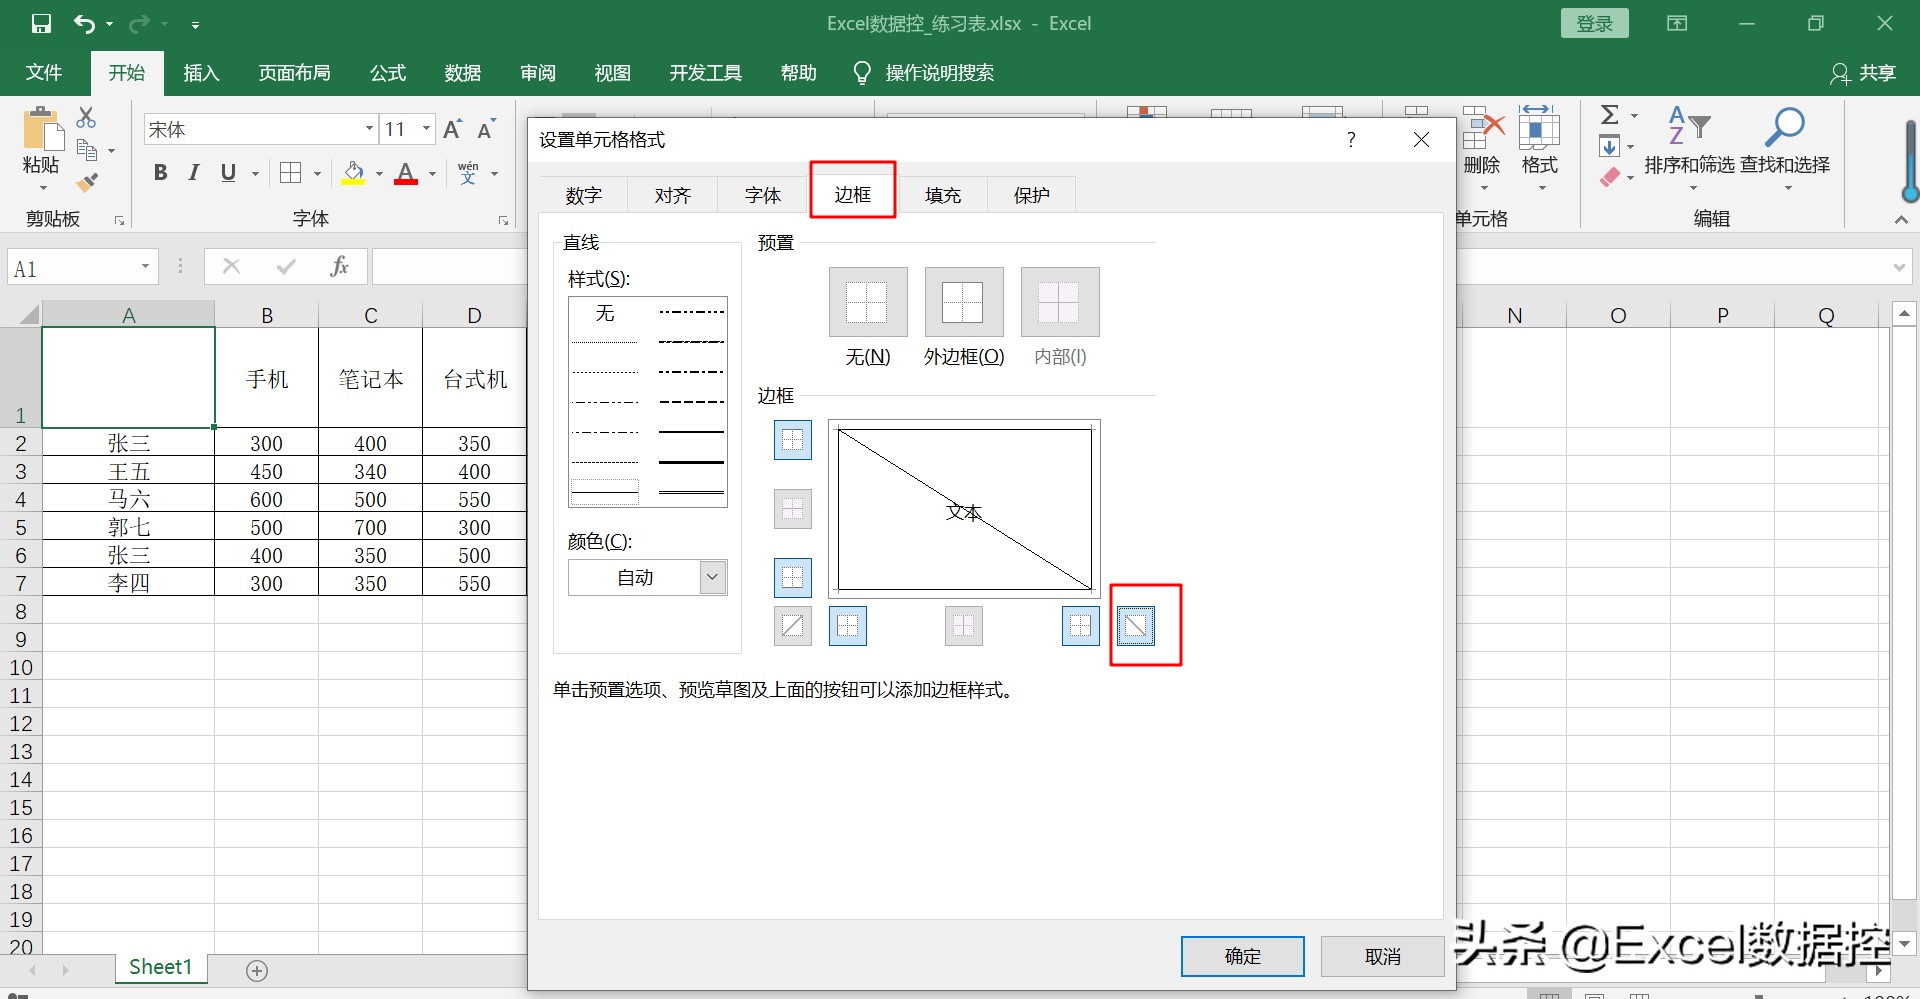Apply italic formatting
1920x999 pixels.
coord(193,172)
